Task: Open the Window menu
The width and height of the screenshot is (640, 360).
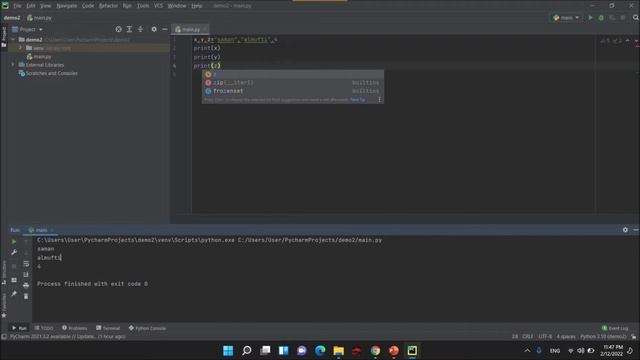Action: [177, 6]
